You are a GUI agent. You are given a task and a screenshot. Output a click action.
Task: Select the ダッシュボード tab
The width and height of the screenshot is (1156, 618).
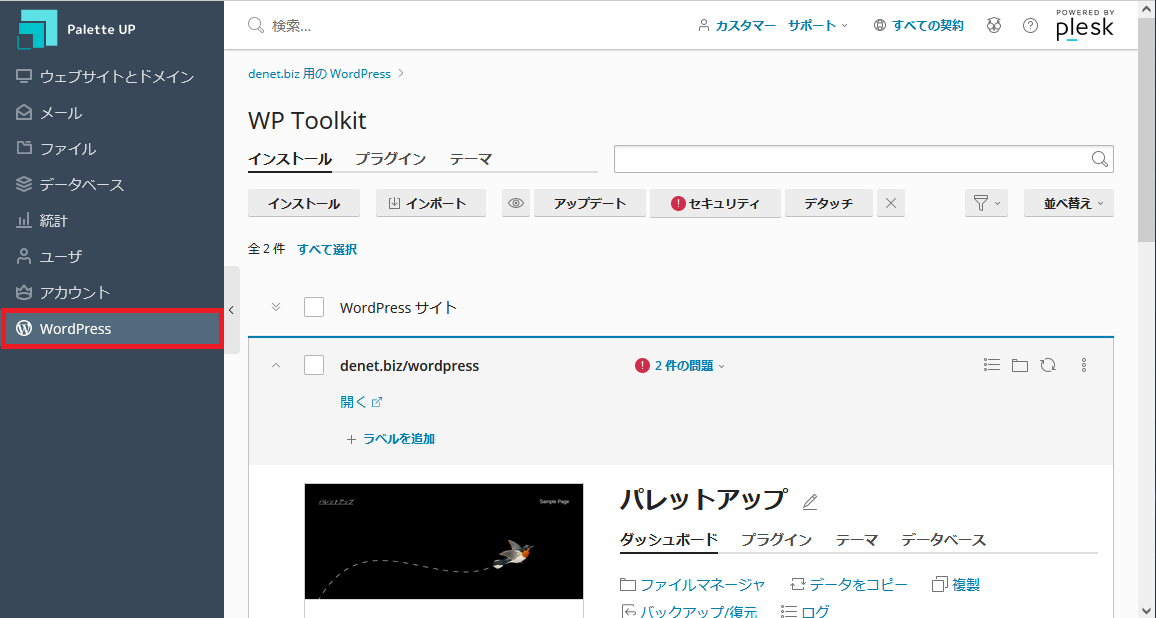pyautogui.click(x=669, y=541)
